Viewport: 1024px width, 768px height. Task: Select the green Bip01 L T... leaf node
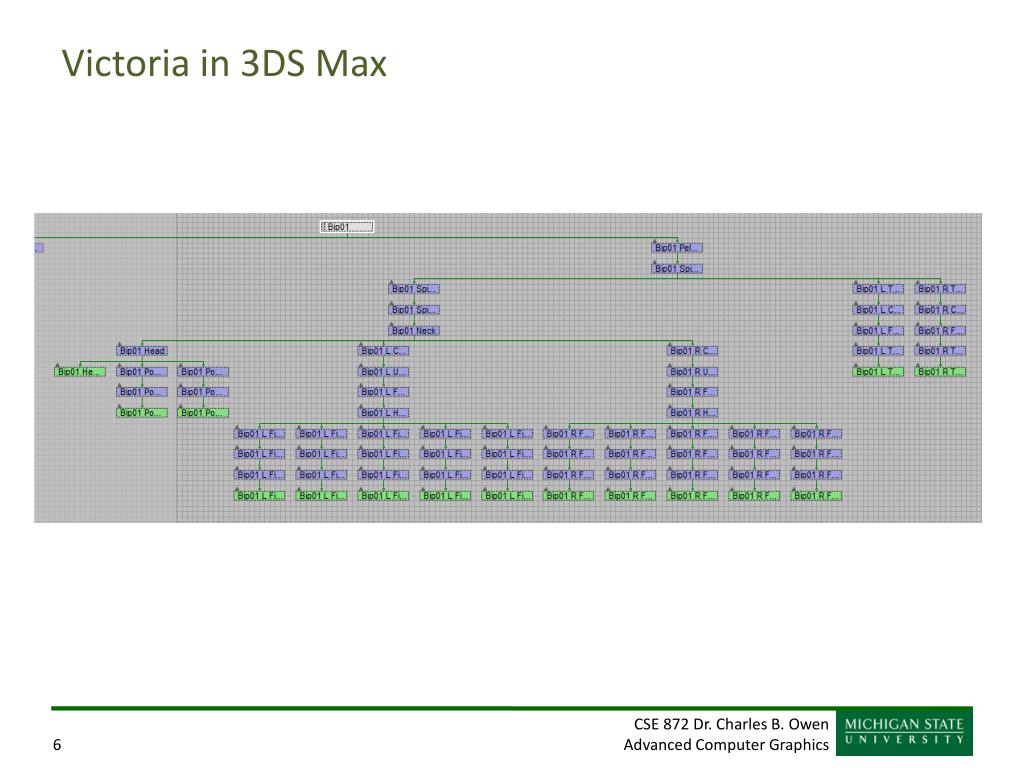click(878, 372)
